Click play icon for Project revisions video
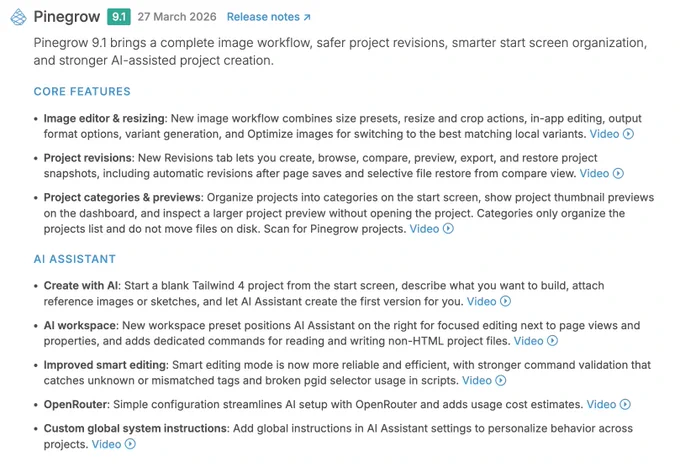Screen dimensions: 680x467 [618, 173]
